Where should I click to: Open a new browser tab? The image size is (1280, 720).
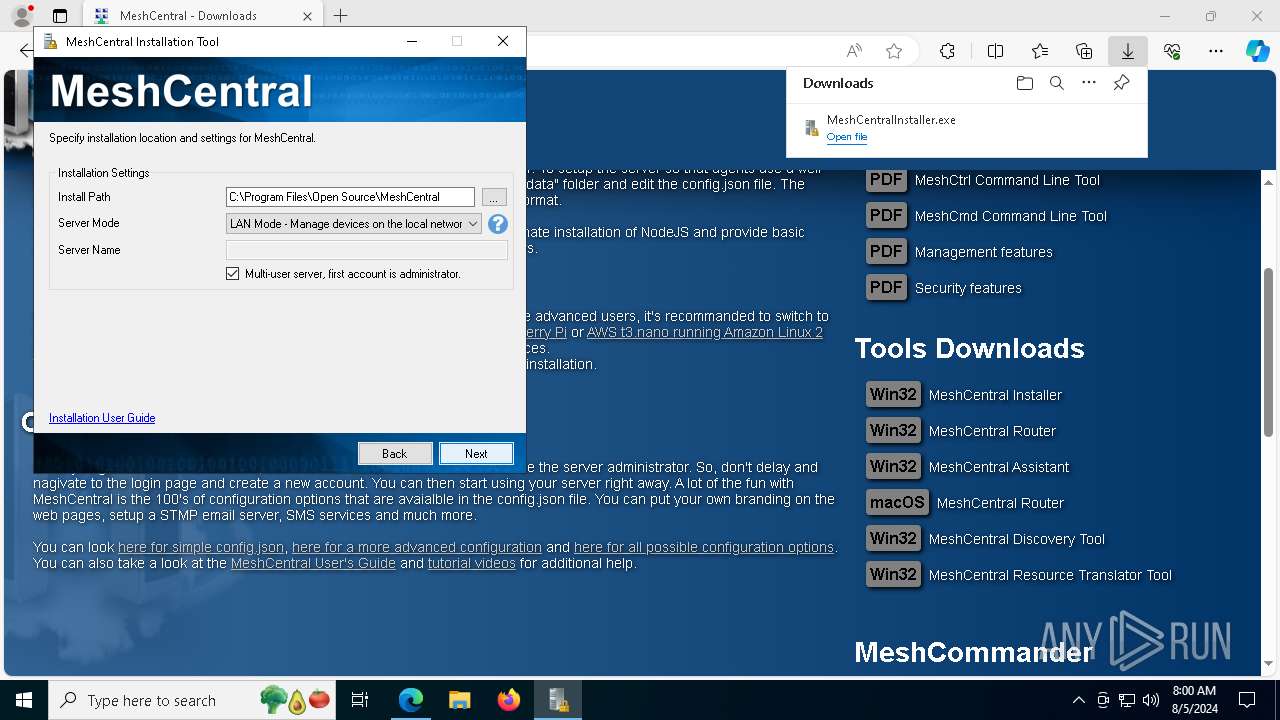(341, 15)
